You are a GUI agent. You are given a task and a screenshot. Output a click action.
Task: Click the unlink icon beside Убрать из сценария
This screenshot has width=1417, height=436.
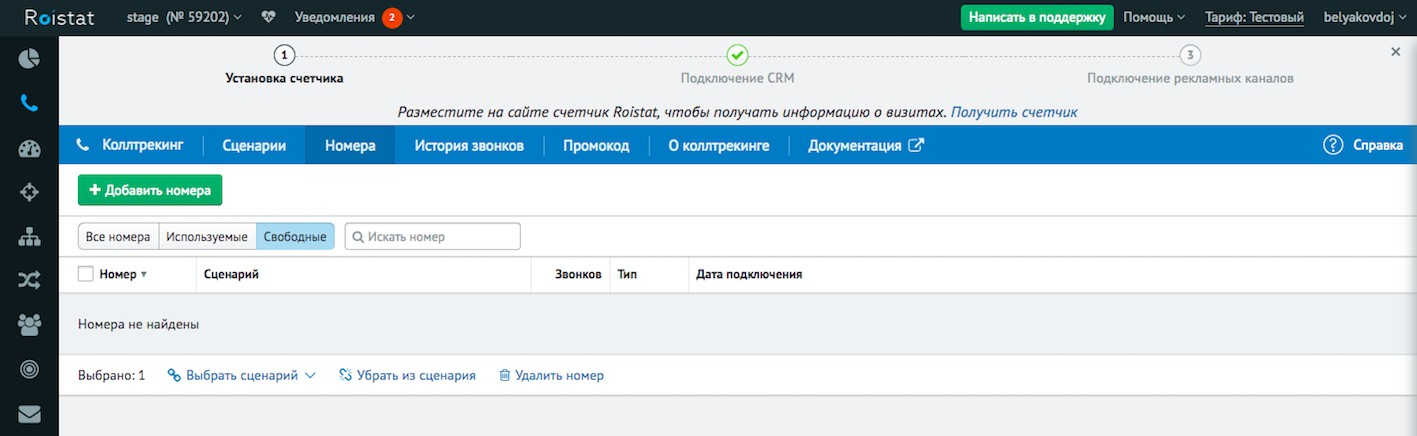[346, 375]
